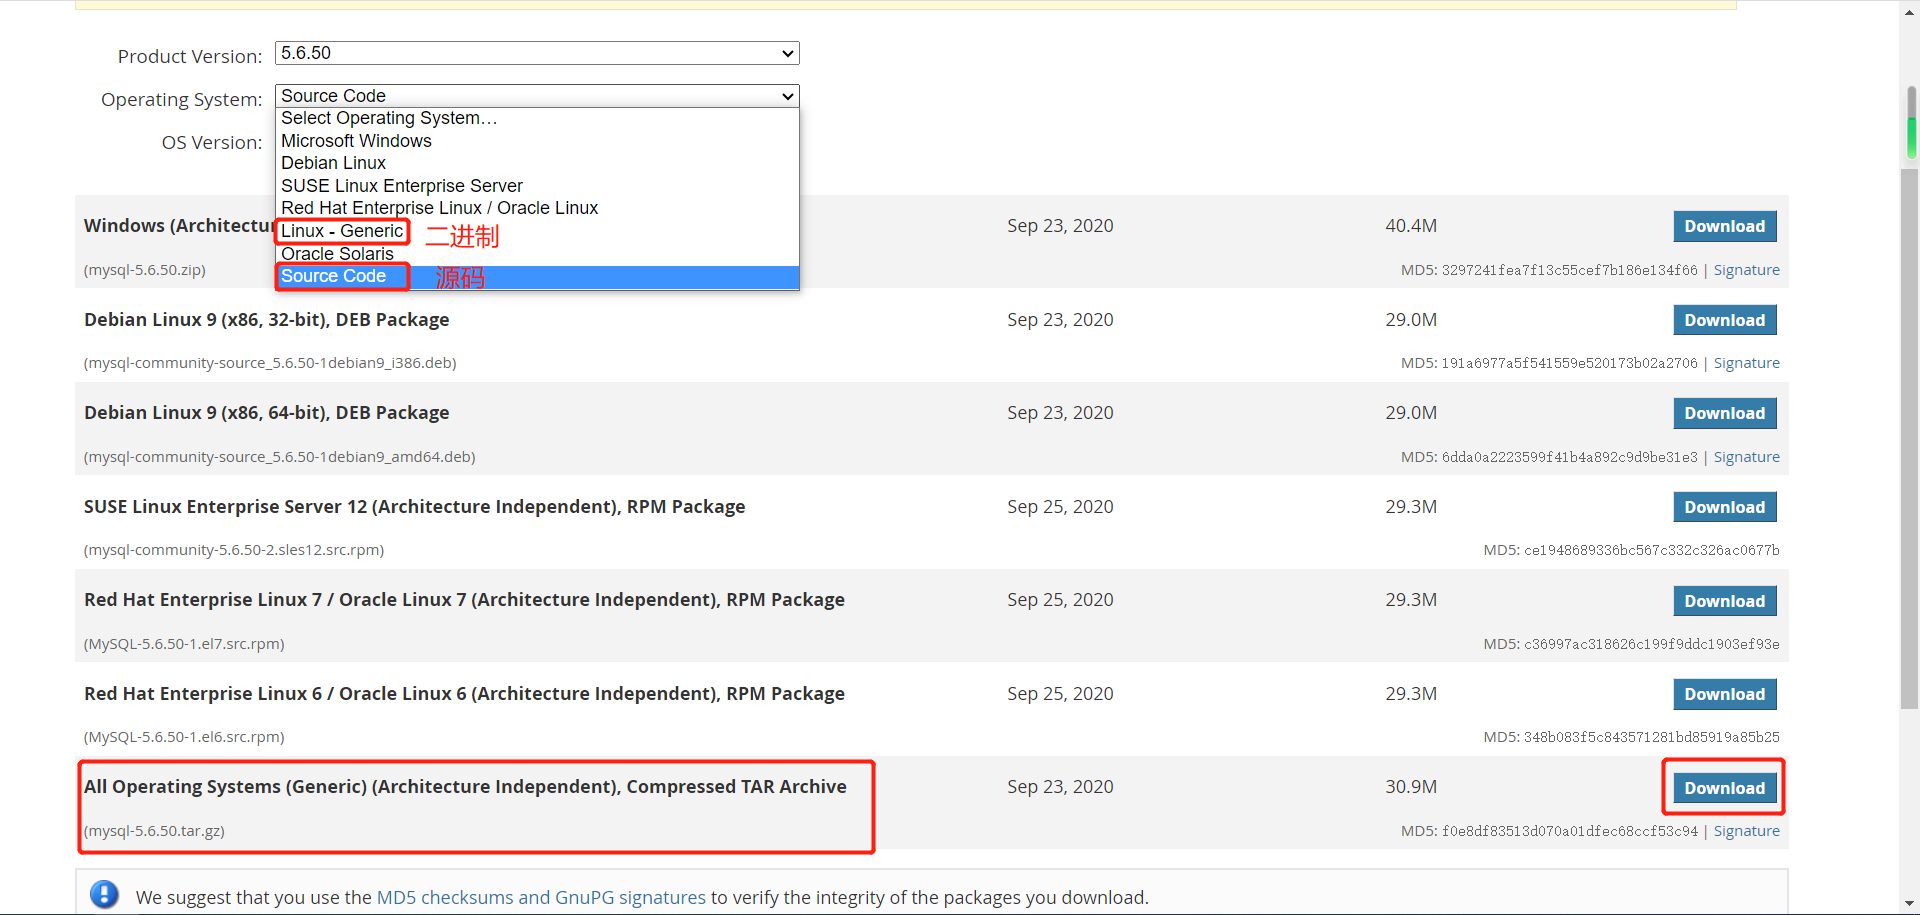1920x915 pixels.
Task: Click the MD5 value starting with ce1948689
Action: point(1652,550)
